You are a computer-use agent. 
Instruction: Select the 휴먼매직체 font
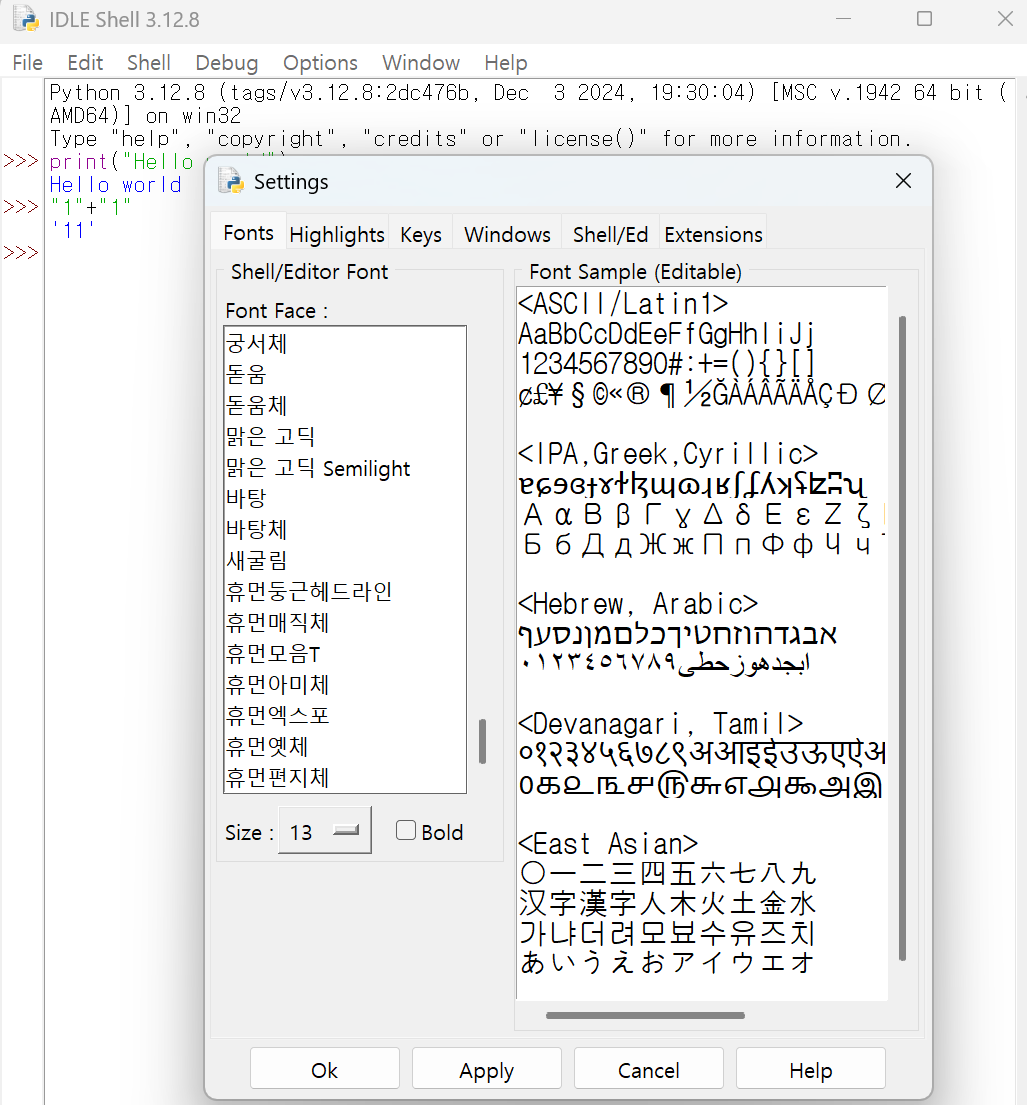point(345,622)
